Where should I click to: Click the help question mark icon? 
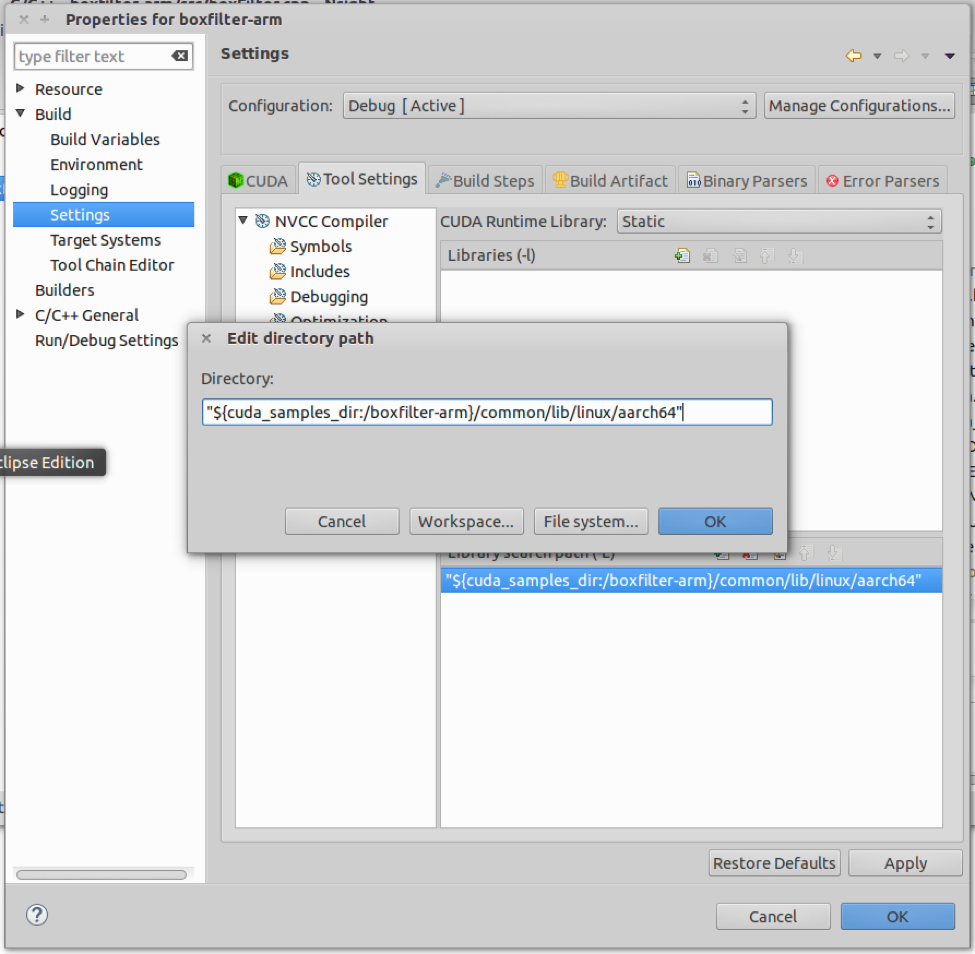(x=37, y=915)
